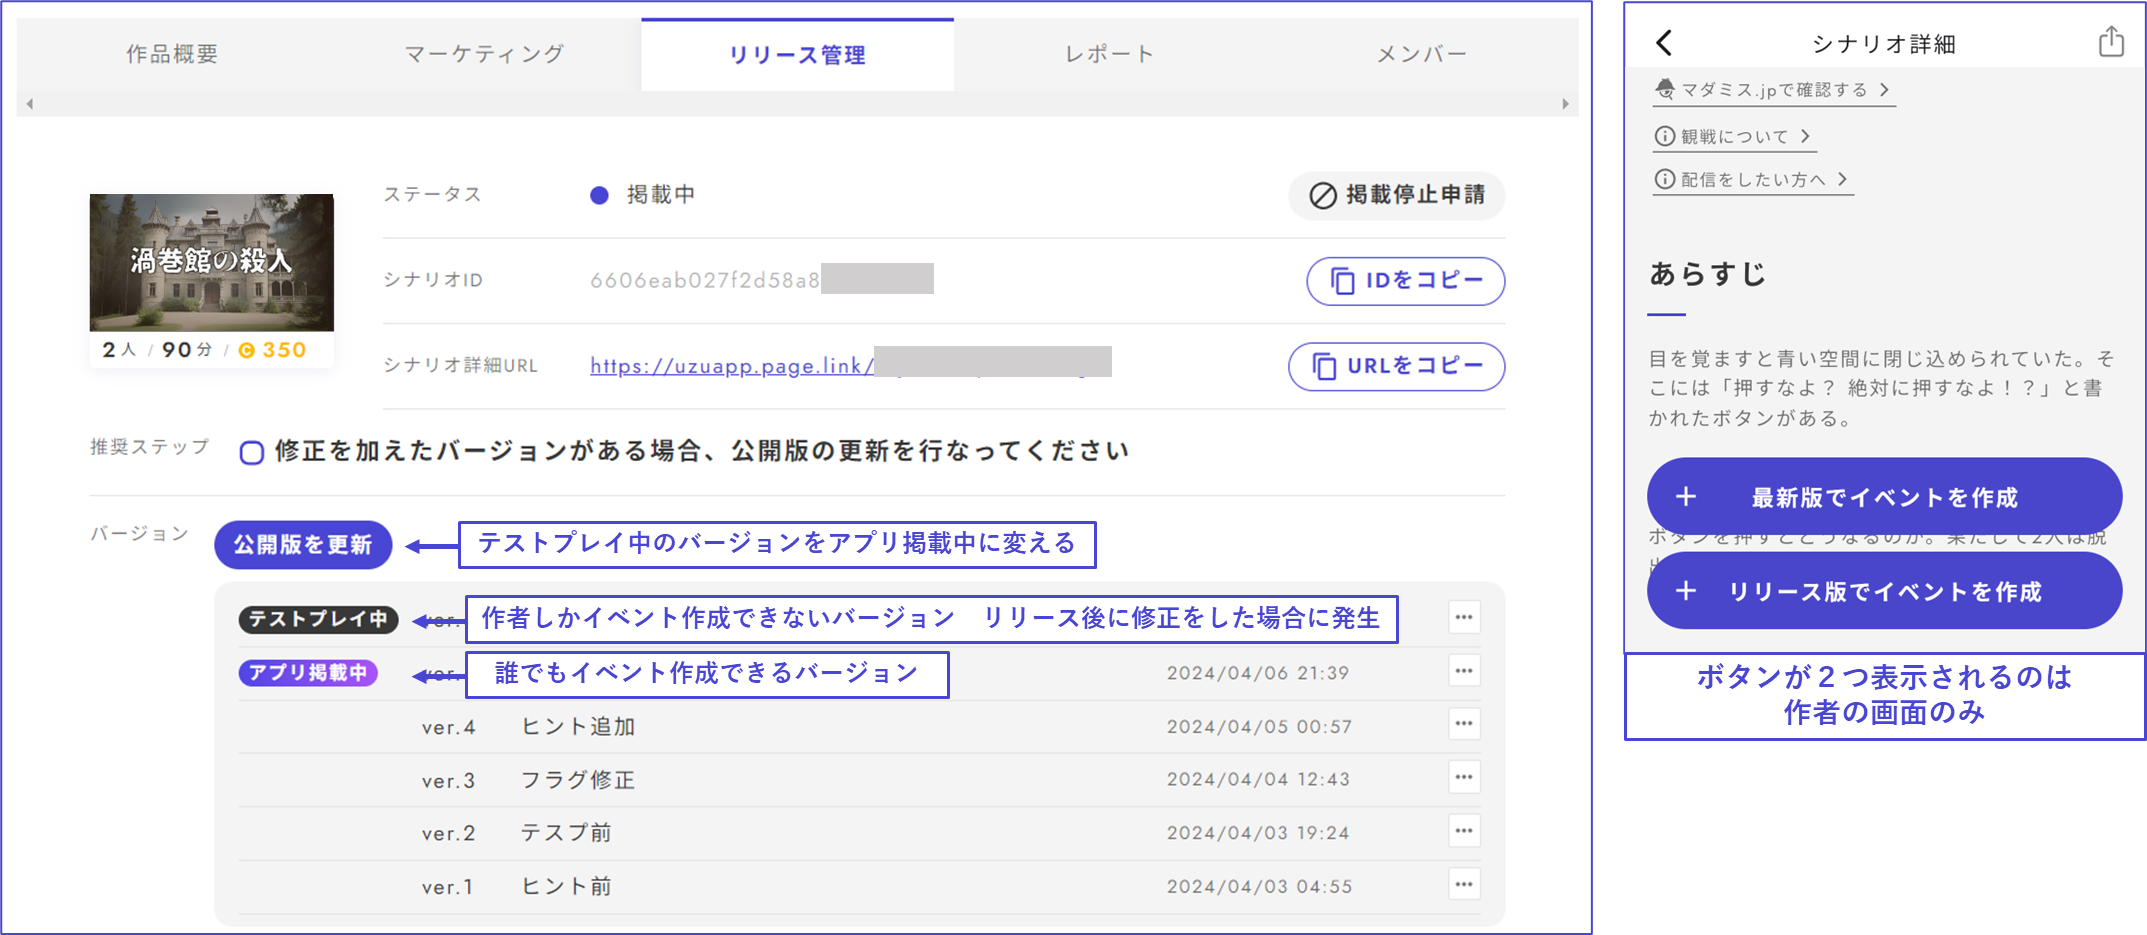Switch to the レポート tab
Viewport: 2147px width, 935px height.
point(1109,55)
